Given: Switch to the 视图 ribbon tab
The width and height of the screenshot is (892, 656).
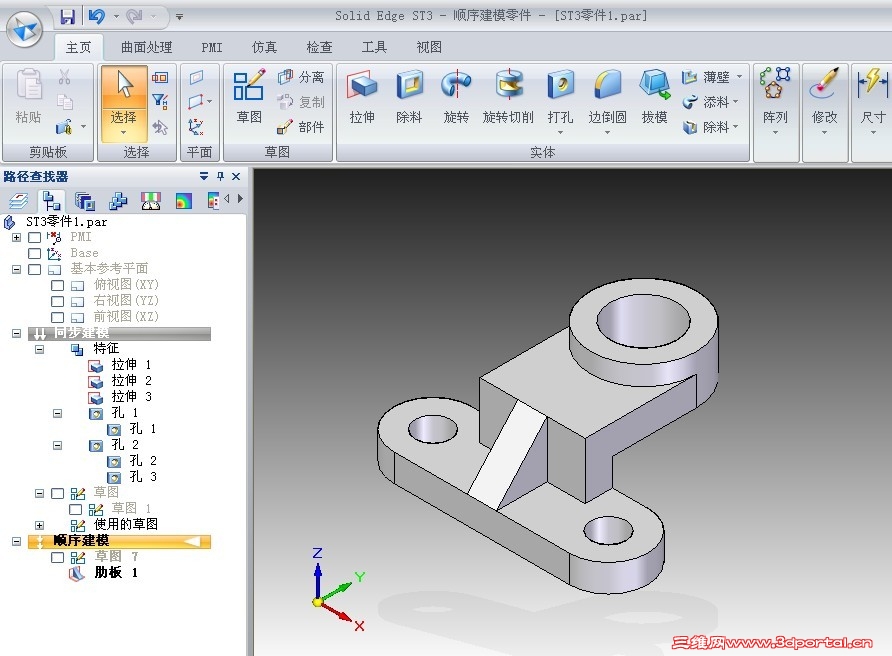Looking at the screenshot, I should (429, 47).
